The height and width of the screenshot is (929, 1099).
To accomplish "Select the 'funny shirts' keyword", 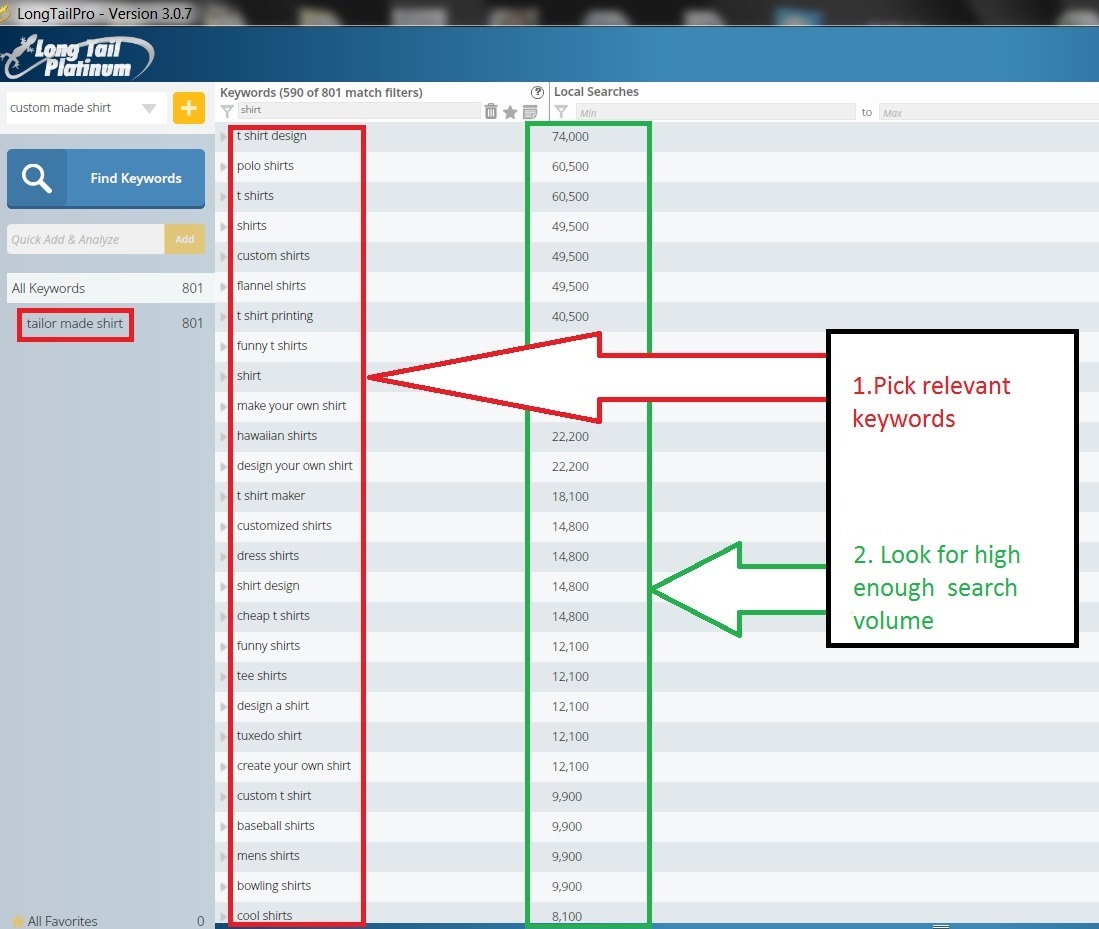I will click(268, 646).
